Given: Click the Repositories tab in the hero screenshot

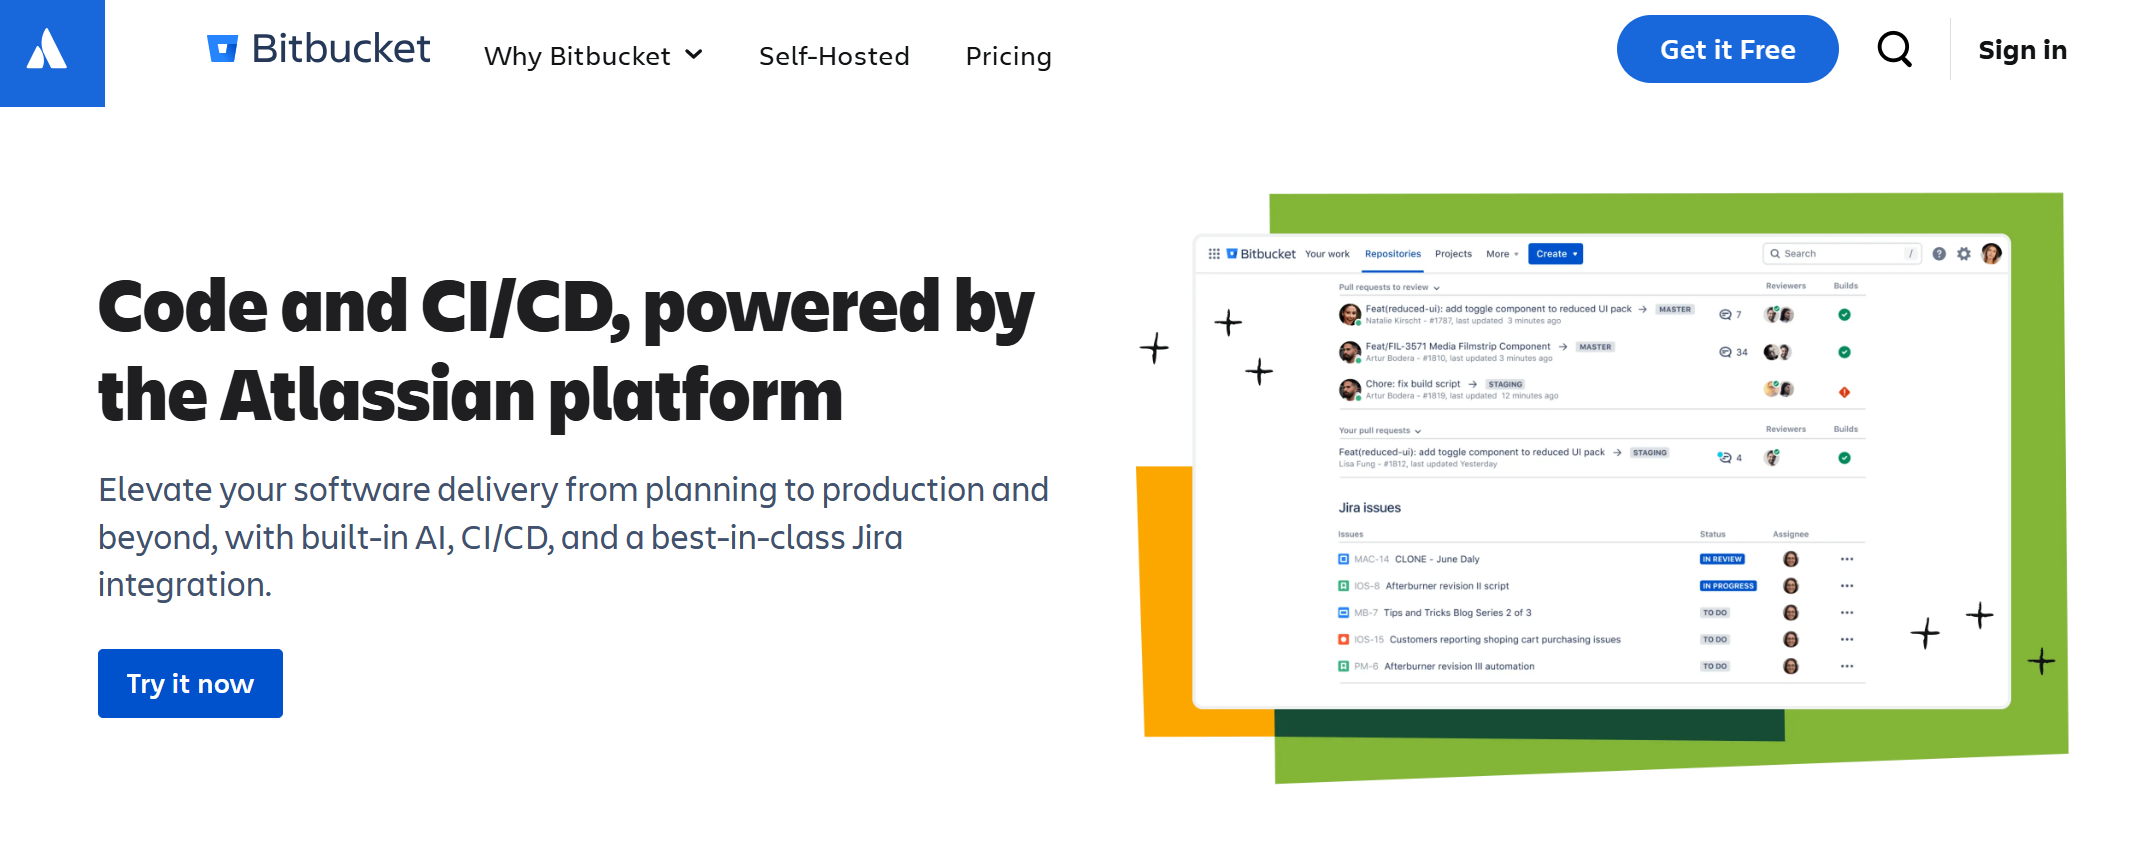Looking at the screenshot, I should pyautogui.click(x=1392, y=254).
